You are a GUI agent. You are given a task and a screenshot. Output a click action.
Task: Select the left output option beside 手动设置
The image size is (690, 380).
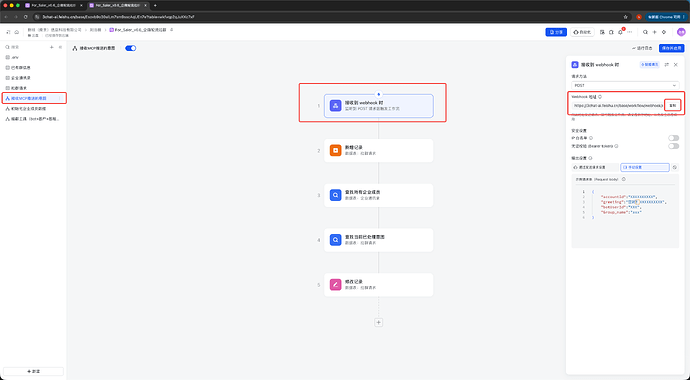595,167
